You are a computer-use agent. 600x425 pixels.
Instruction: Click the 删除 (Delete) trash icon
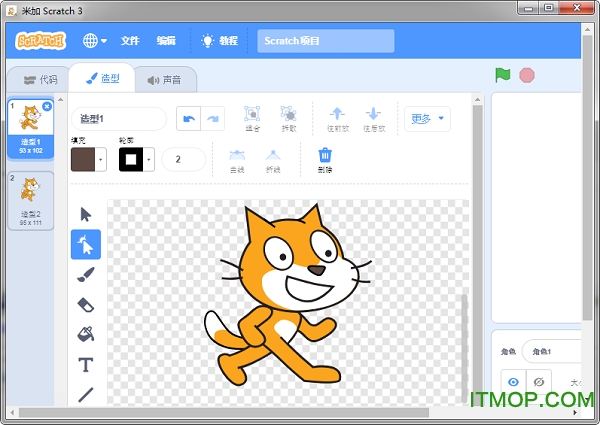pos(325,160)
